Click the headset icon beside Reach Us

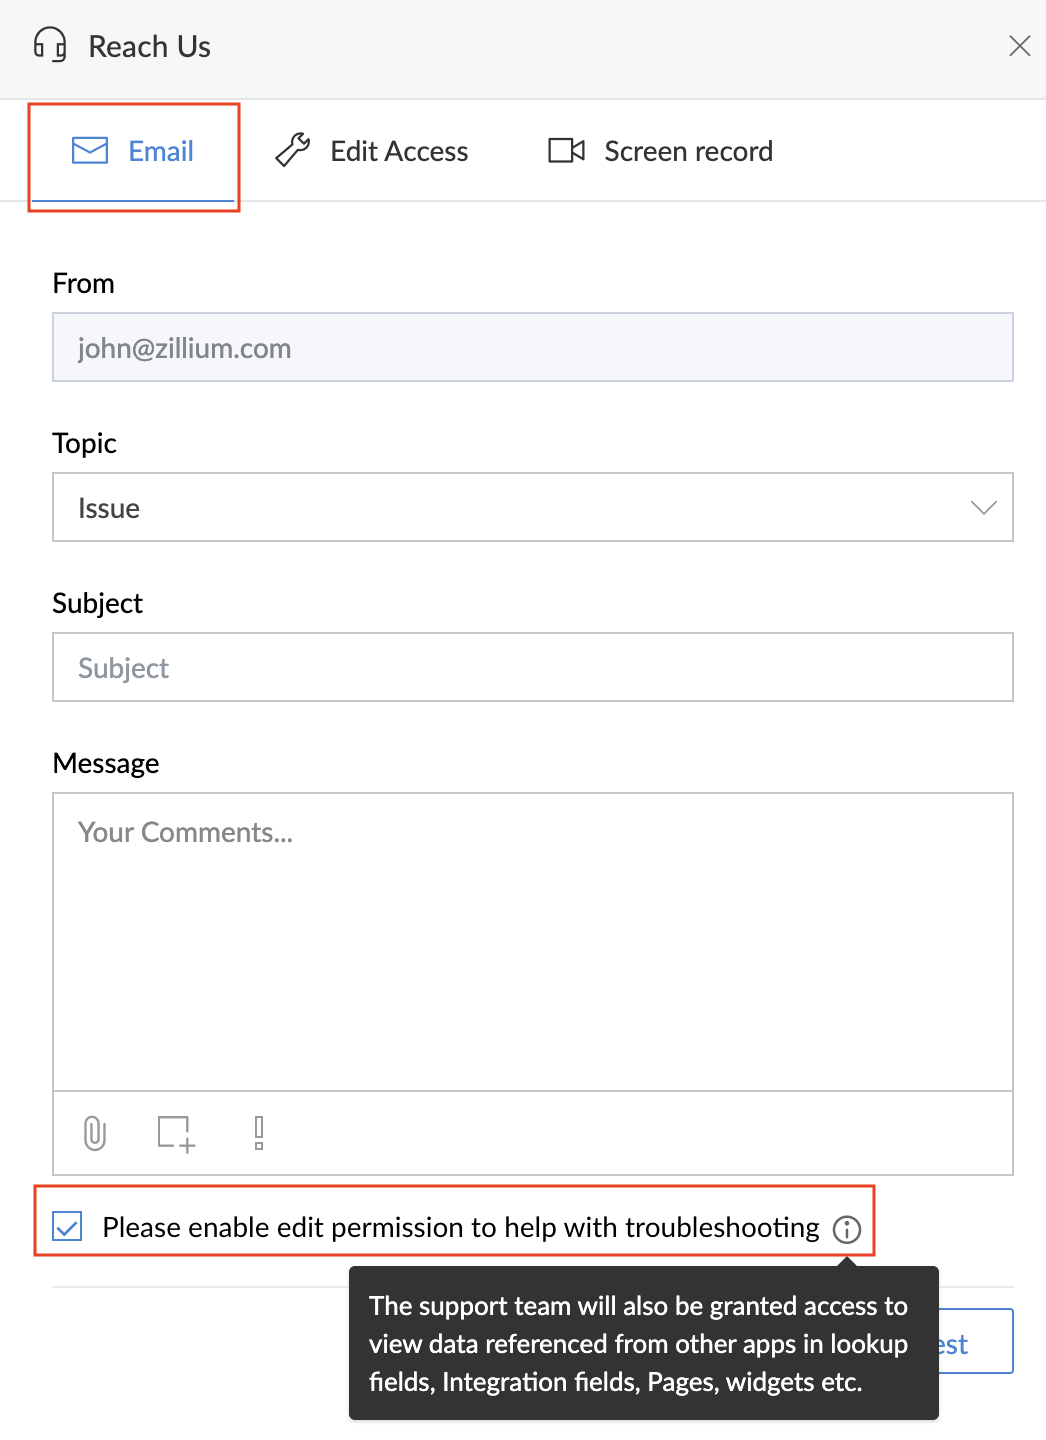[50, 46]
